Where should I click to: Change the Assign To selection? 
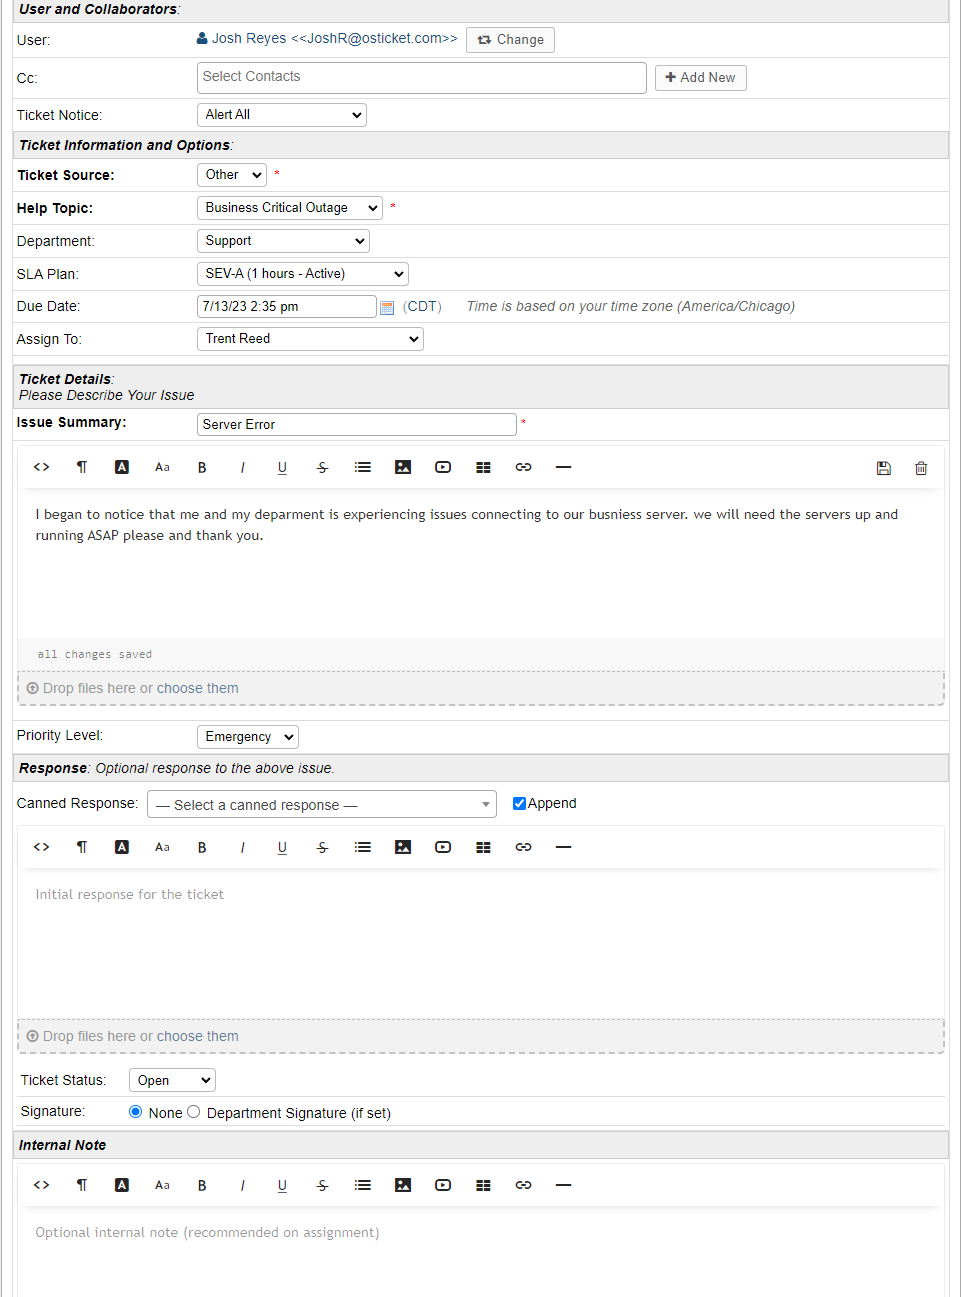tap(309, 338)
